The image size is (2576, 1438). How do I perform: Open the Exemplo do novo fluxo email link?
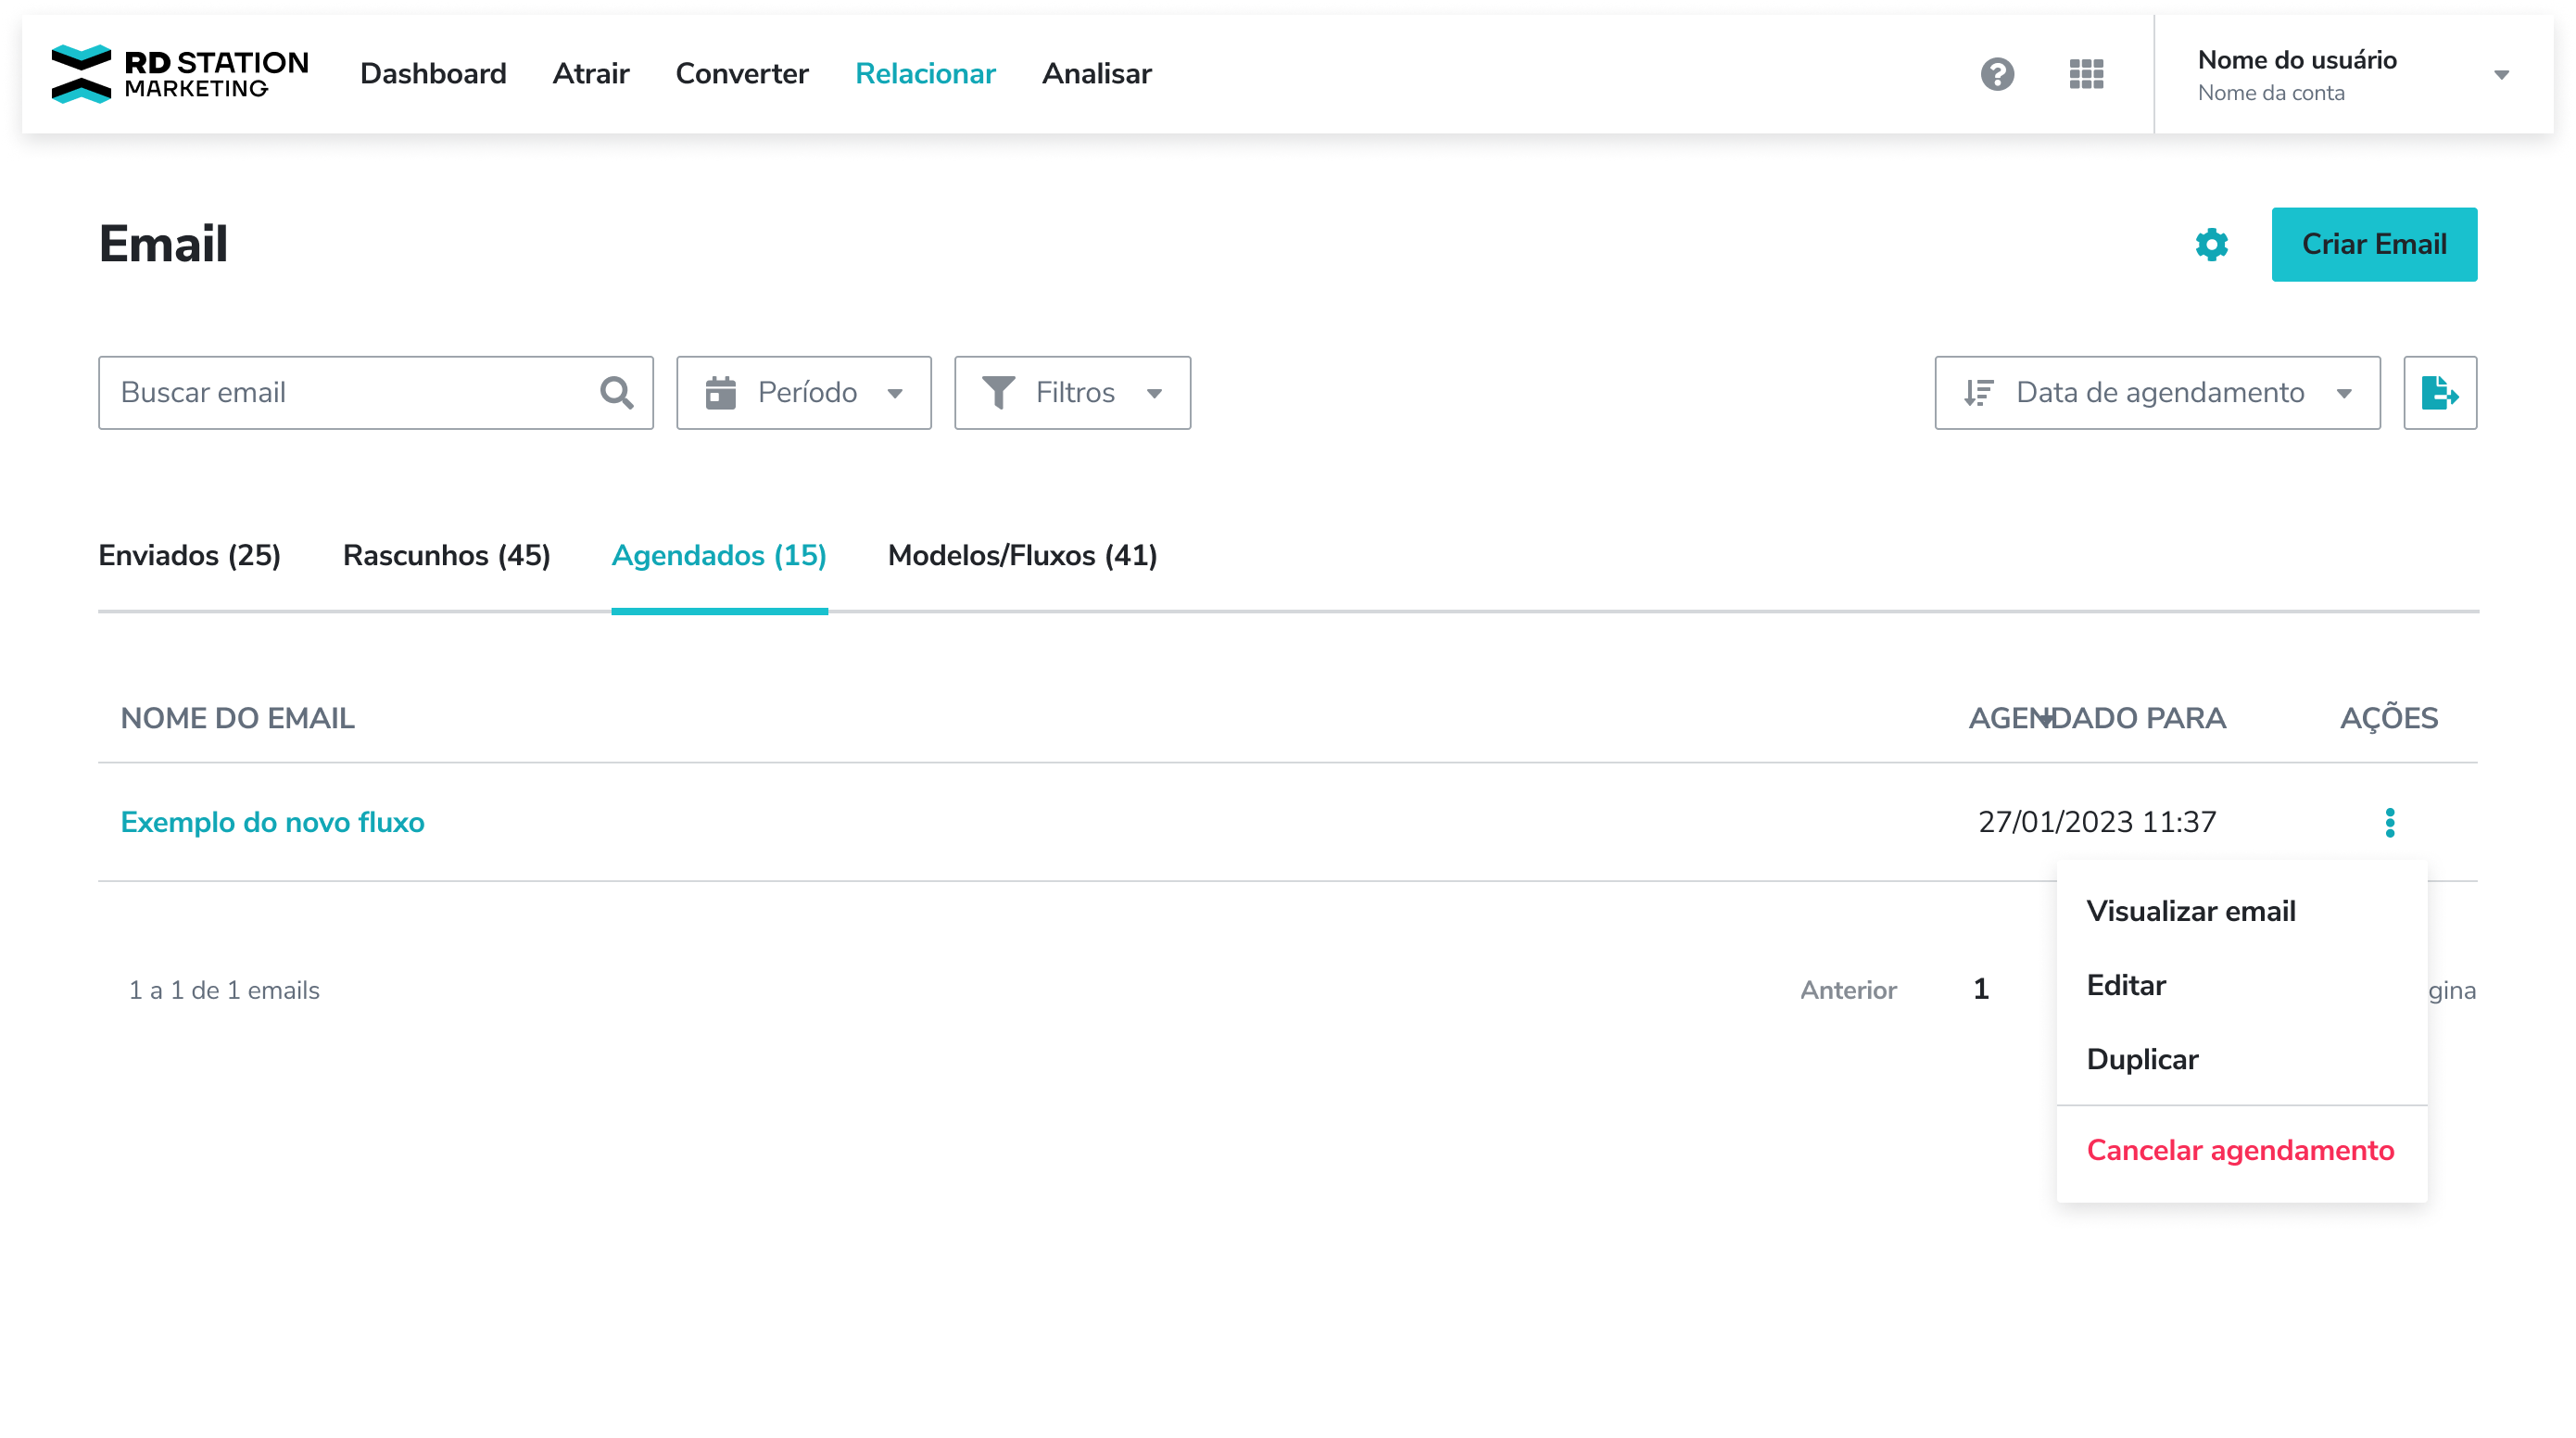(272, 822)
